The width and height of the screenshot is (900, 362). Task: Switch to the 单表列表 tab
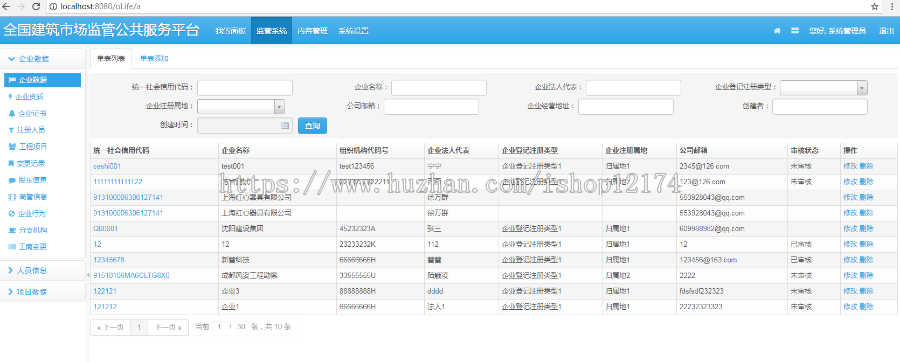click(111, 59)
